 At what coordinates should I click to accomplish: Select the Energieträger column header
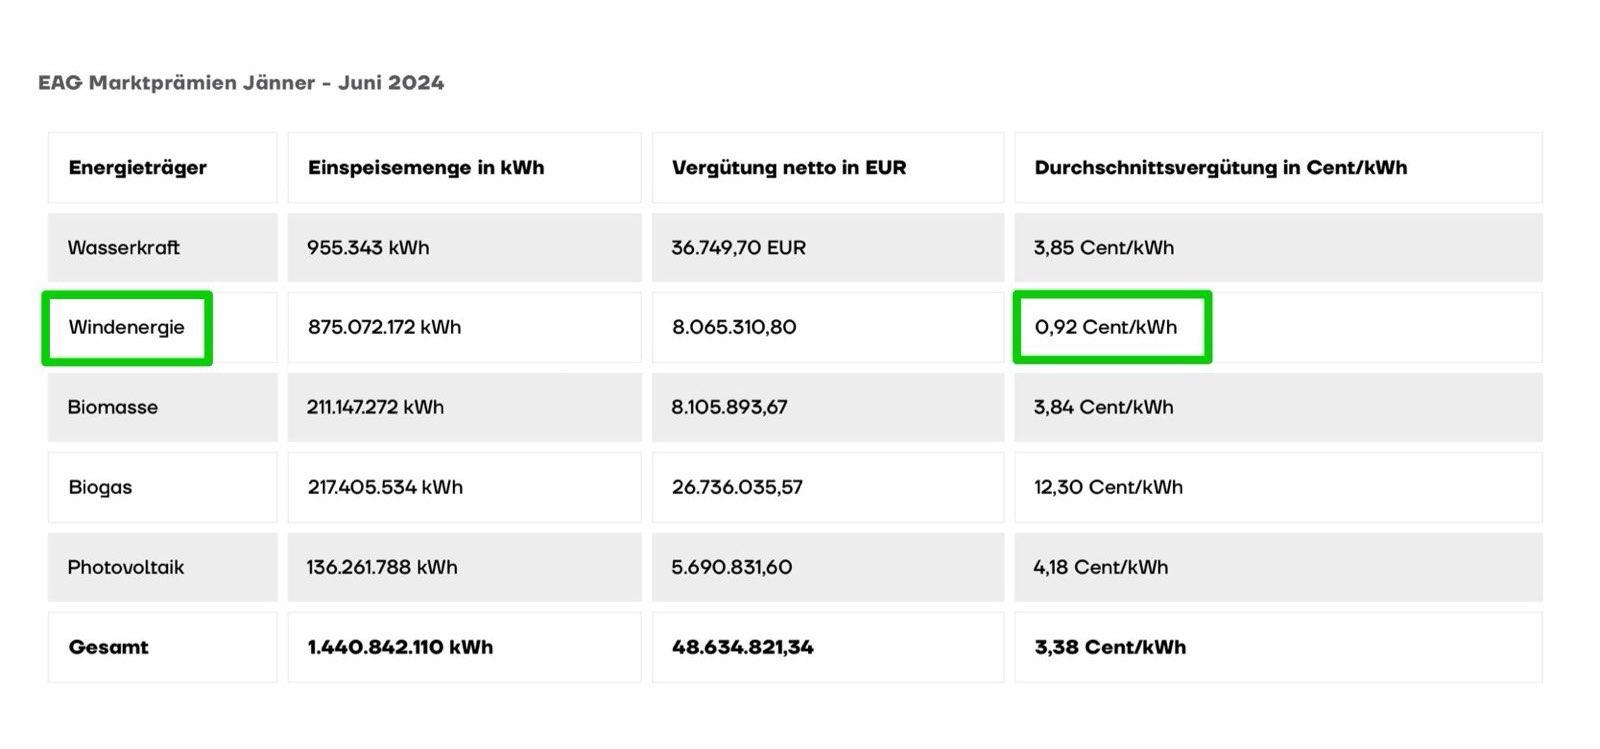[137, 168]
